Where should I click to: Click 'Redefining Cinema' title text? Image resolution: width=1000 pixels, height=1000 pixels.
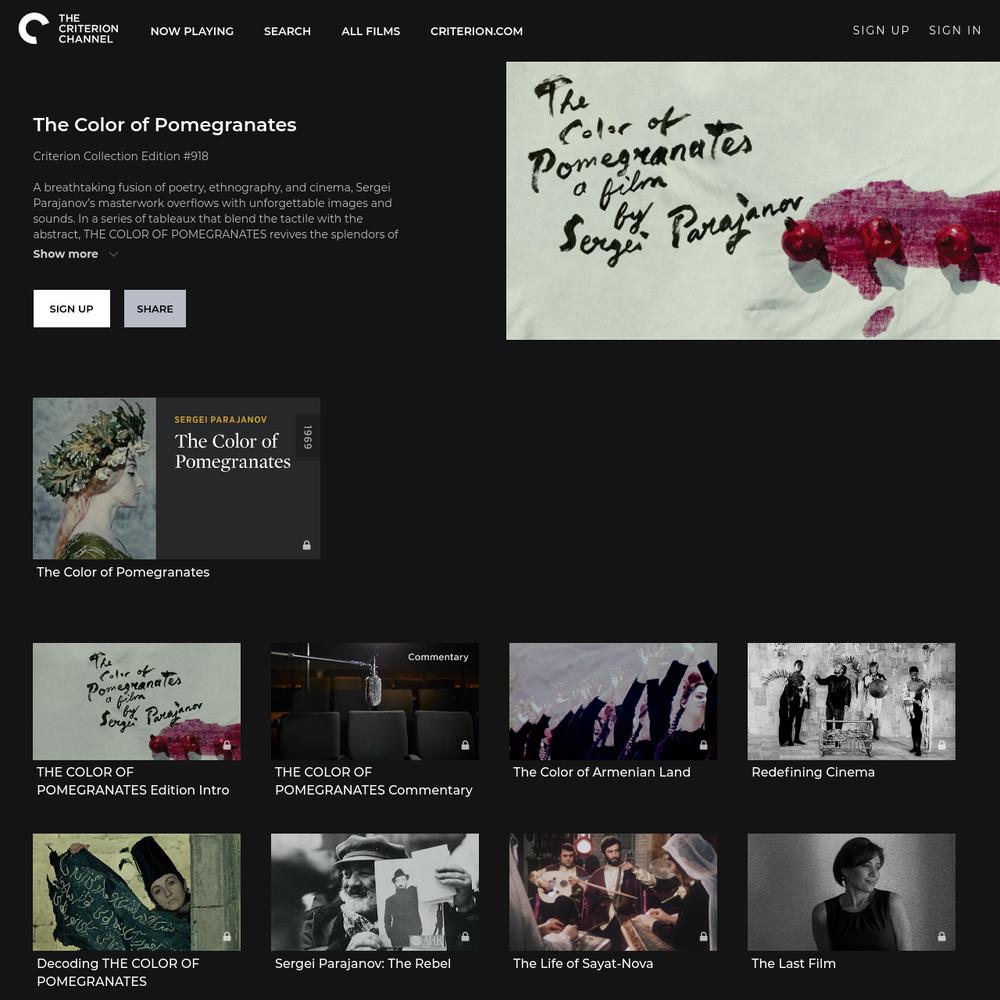[813, 772]
